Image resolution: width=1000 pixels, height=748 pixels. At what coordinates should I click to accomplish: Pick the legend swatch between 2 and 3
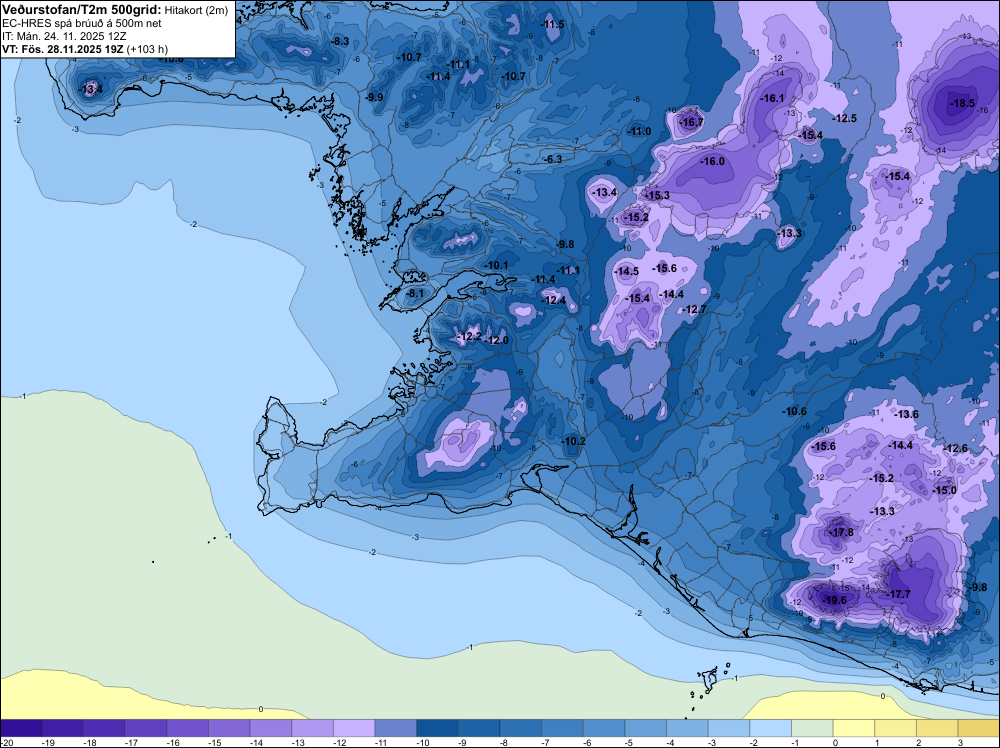tap(938, 728)
